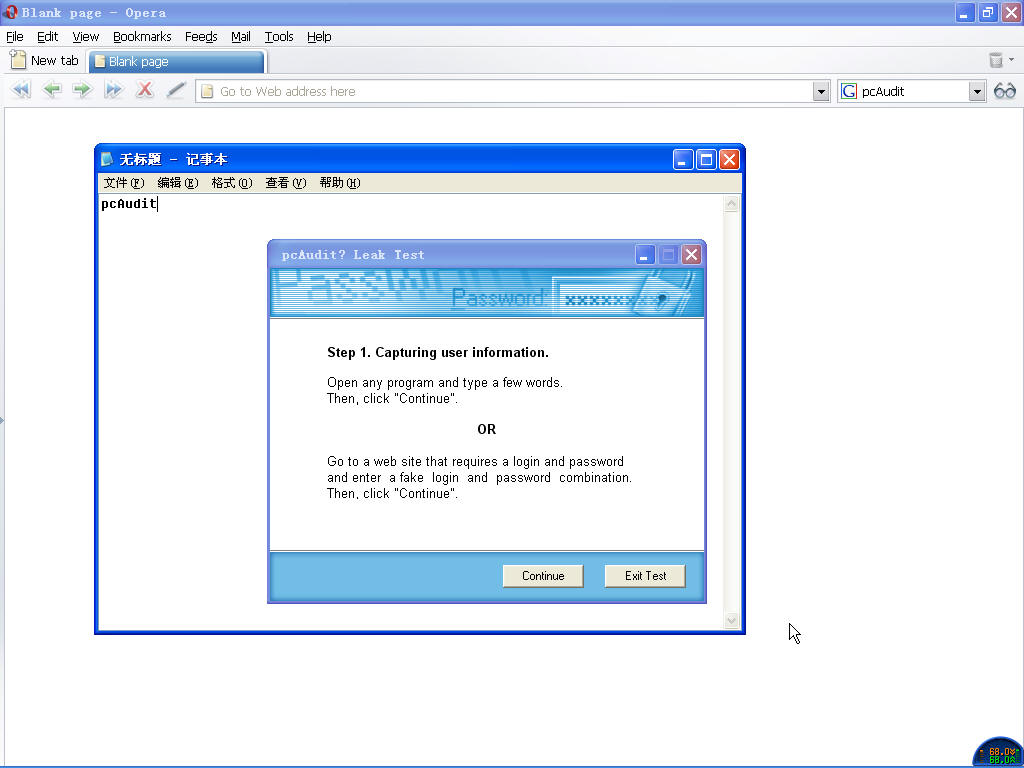Close the pcAudit Leak Test dialog
Screen dimensions: 1024x768
point(692,255)
